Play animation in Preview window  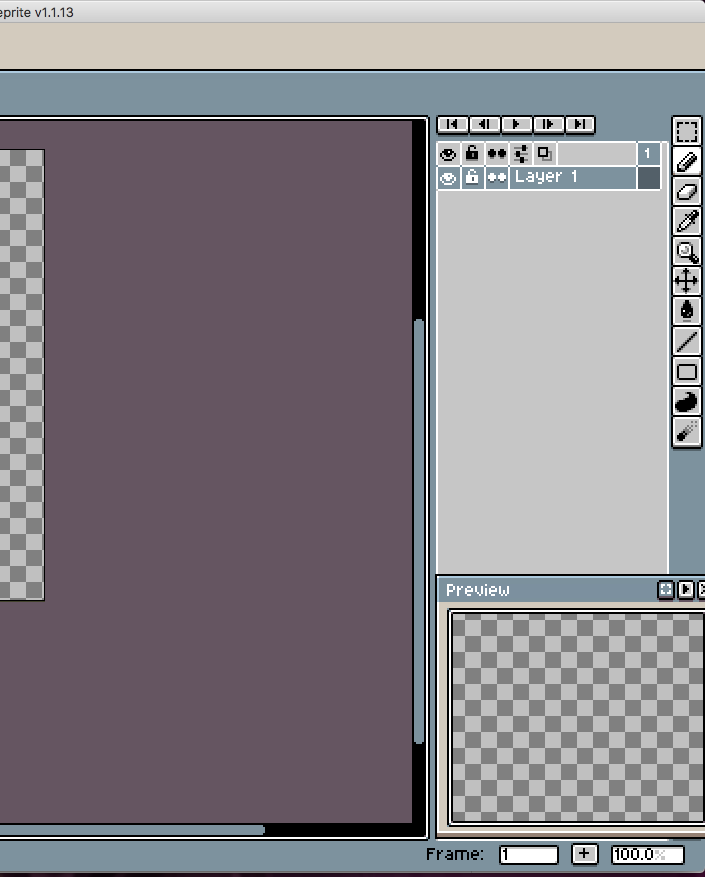click(685, 590)
